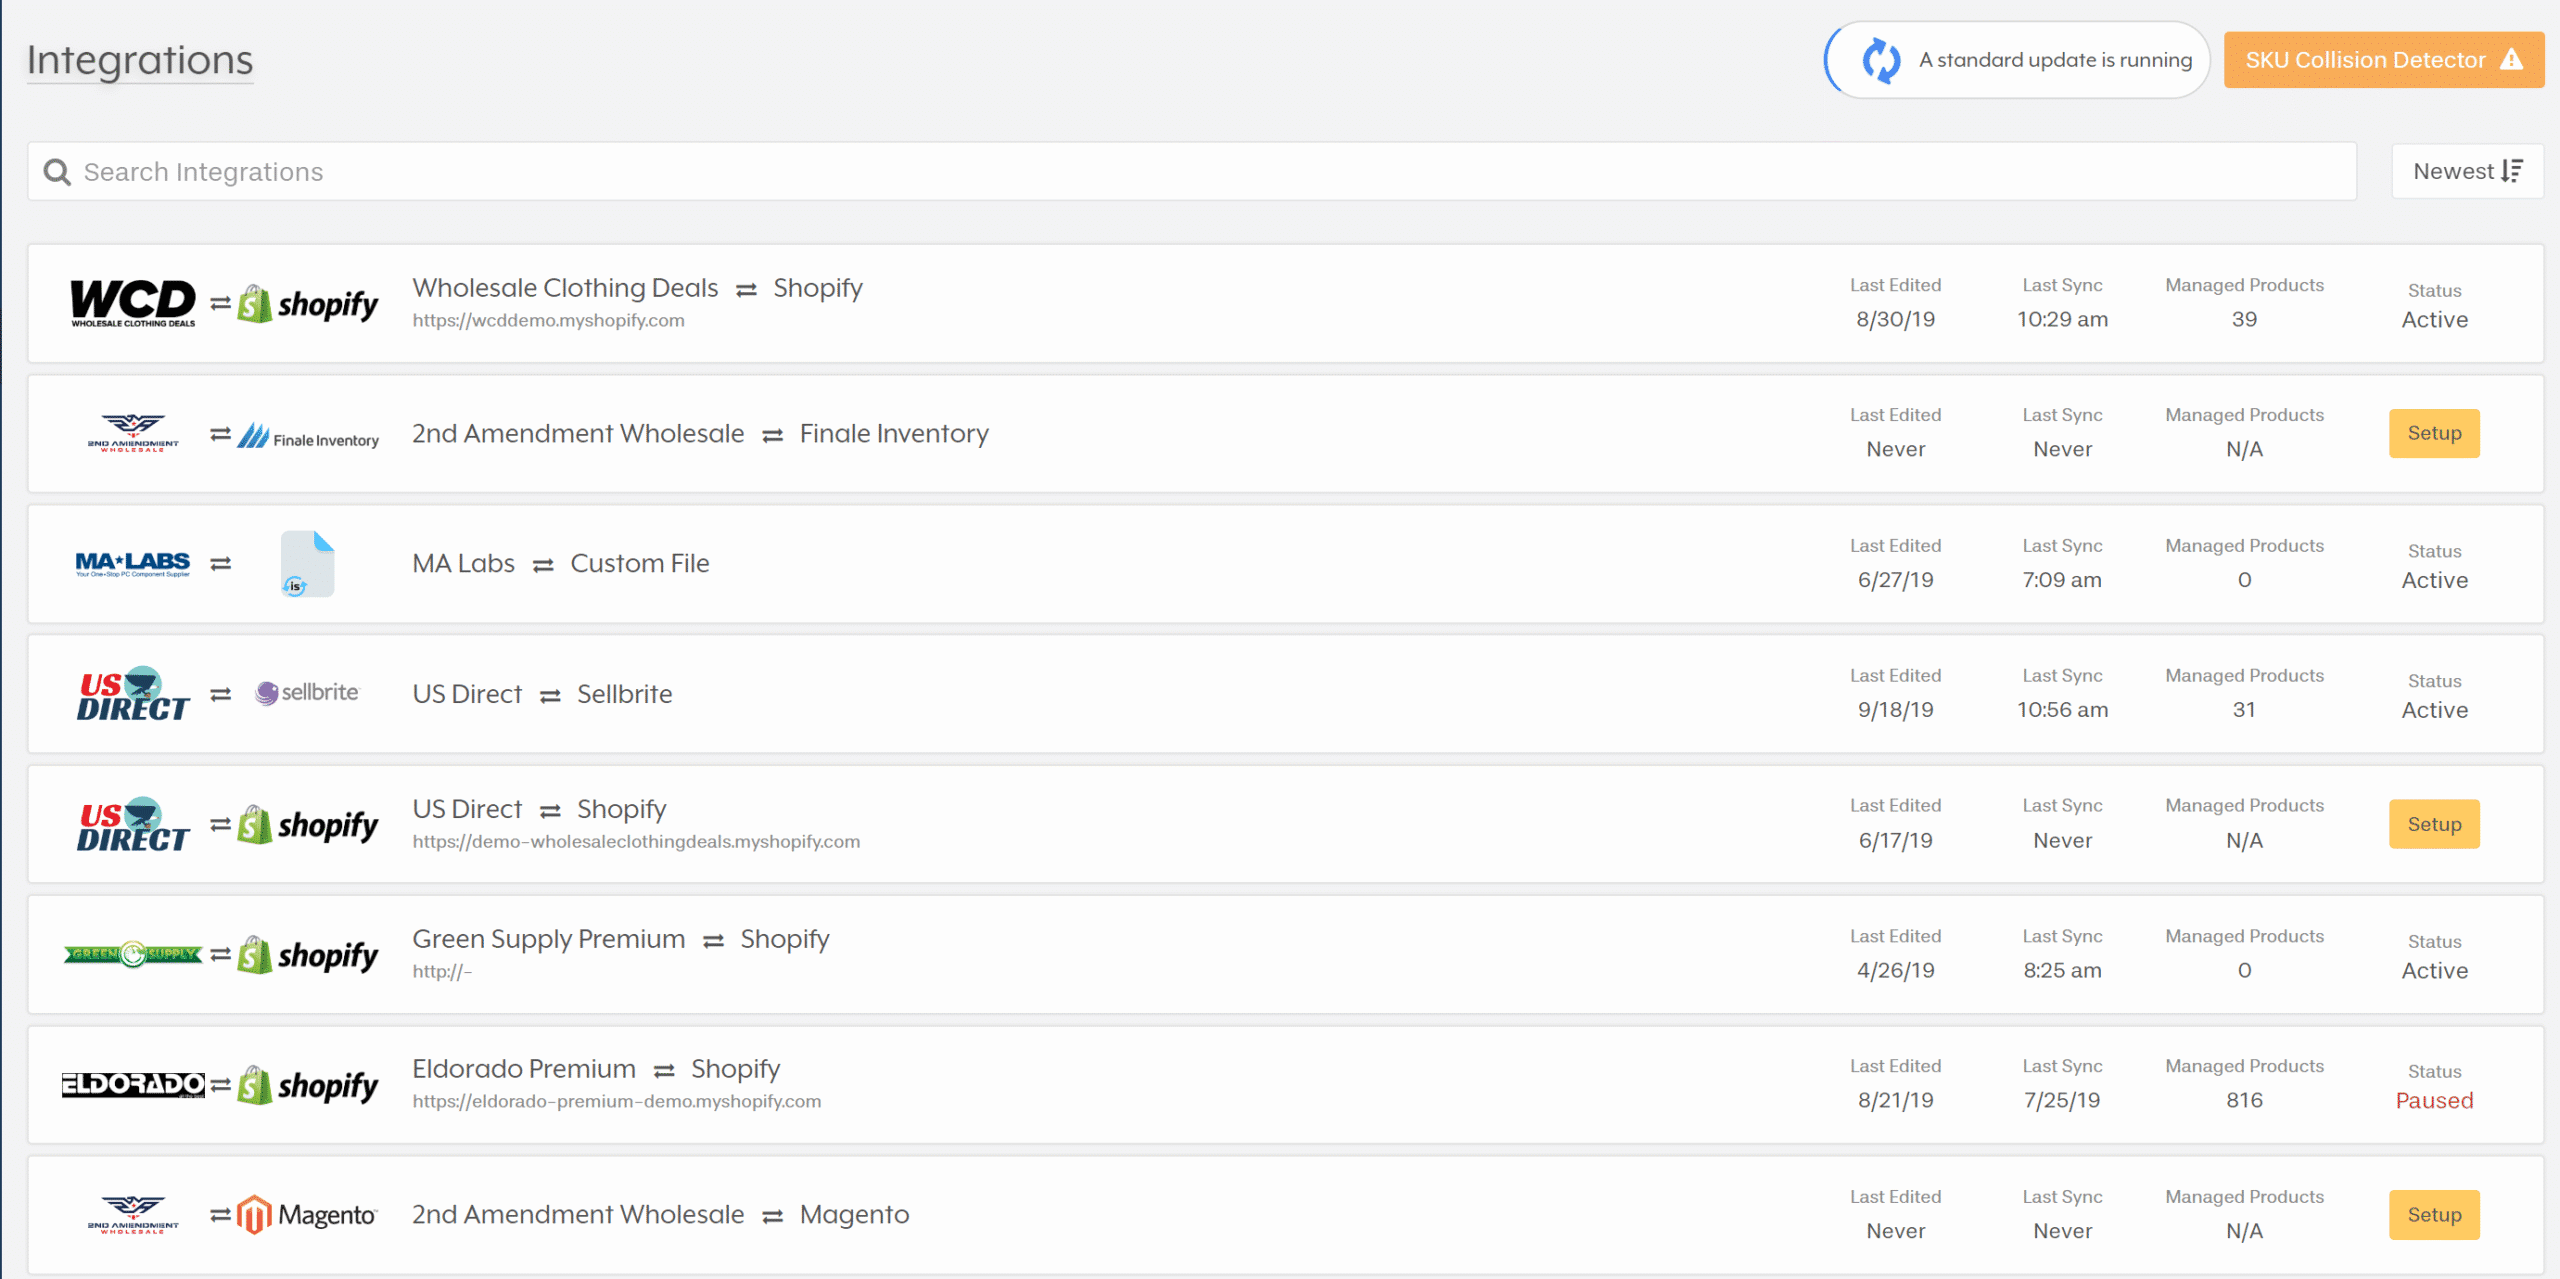Click Setup for 2nd Amendment Magento

click(x=2433, y=1214)
